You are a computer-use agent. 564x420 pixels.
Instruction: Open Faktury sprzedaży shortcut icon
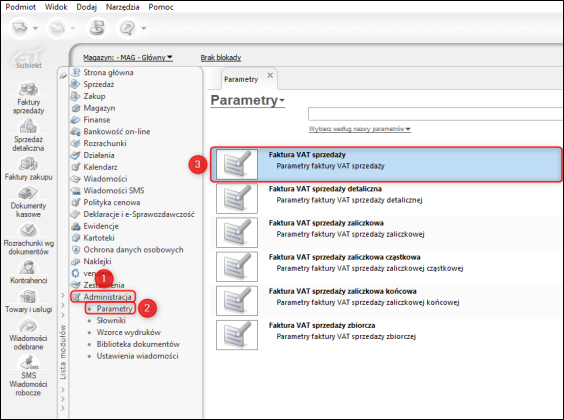tap(28, 90)
